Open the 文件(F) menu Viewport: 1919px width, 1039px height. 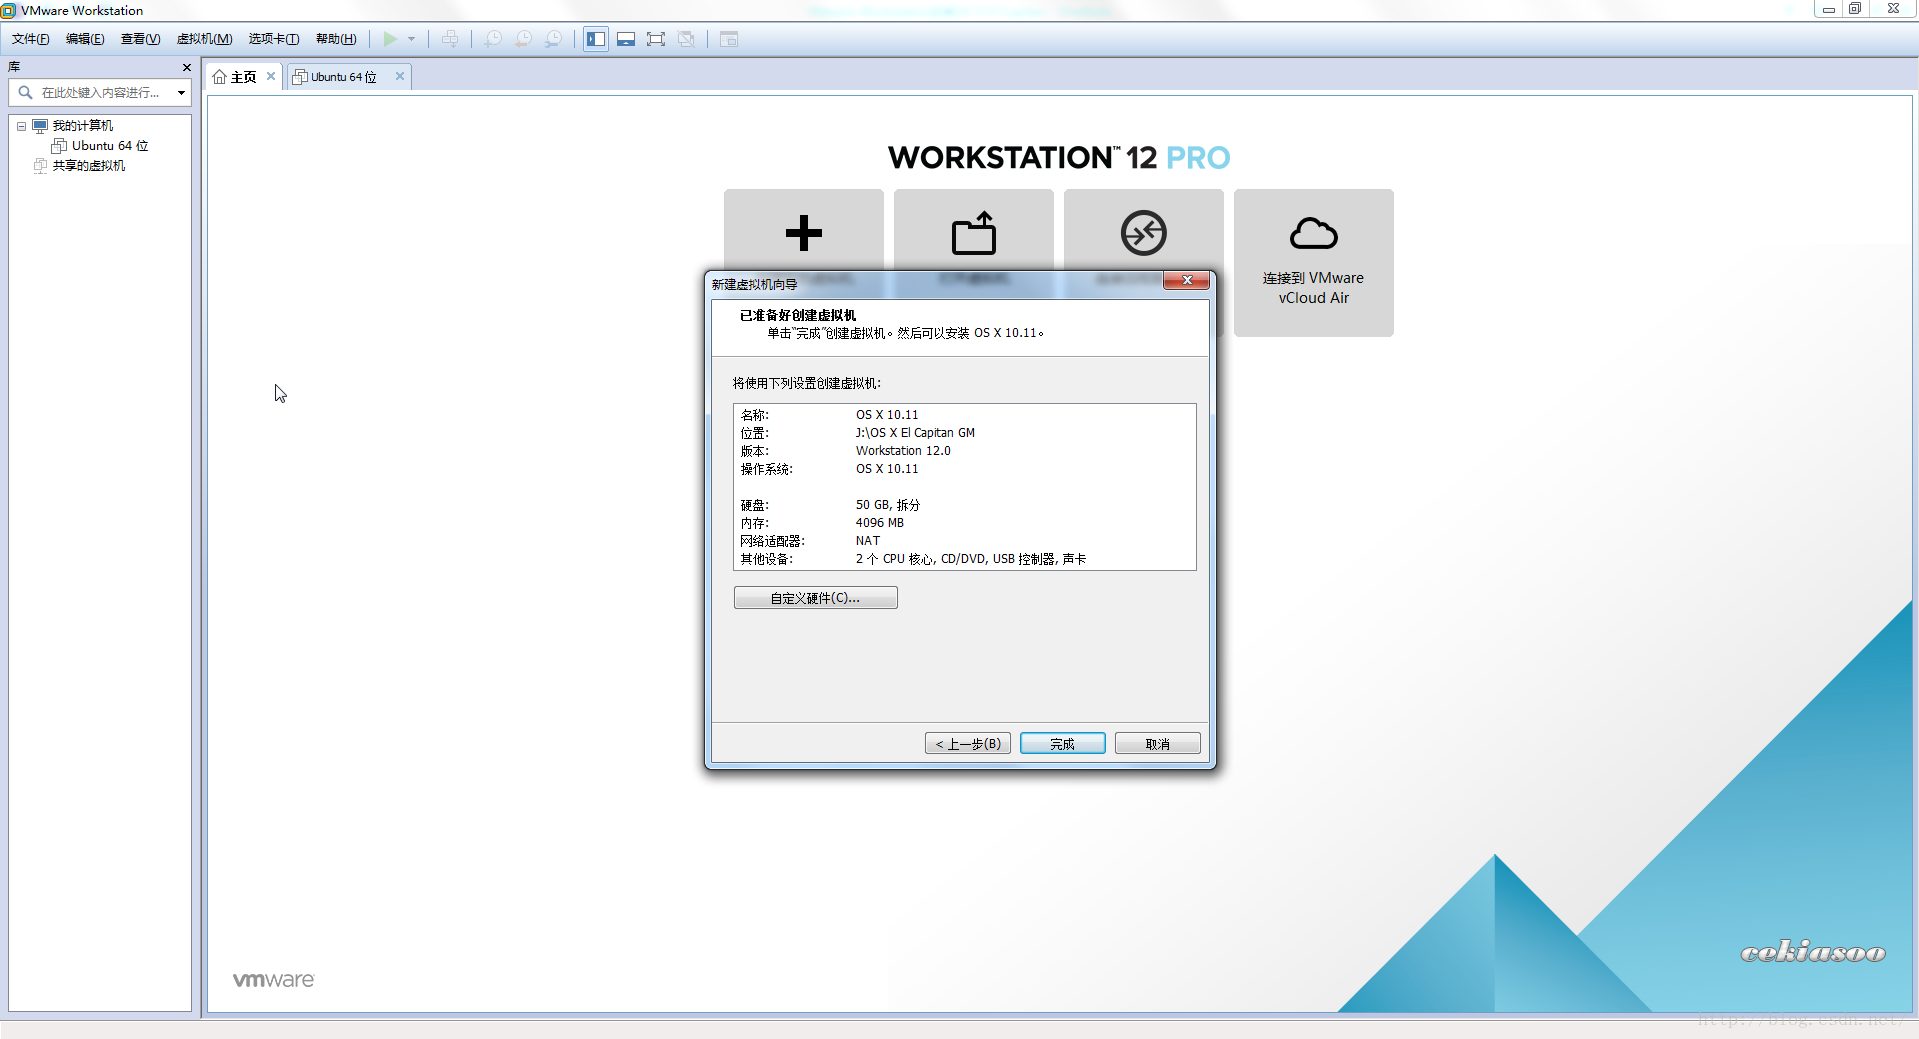point(30,39)
